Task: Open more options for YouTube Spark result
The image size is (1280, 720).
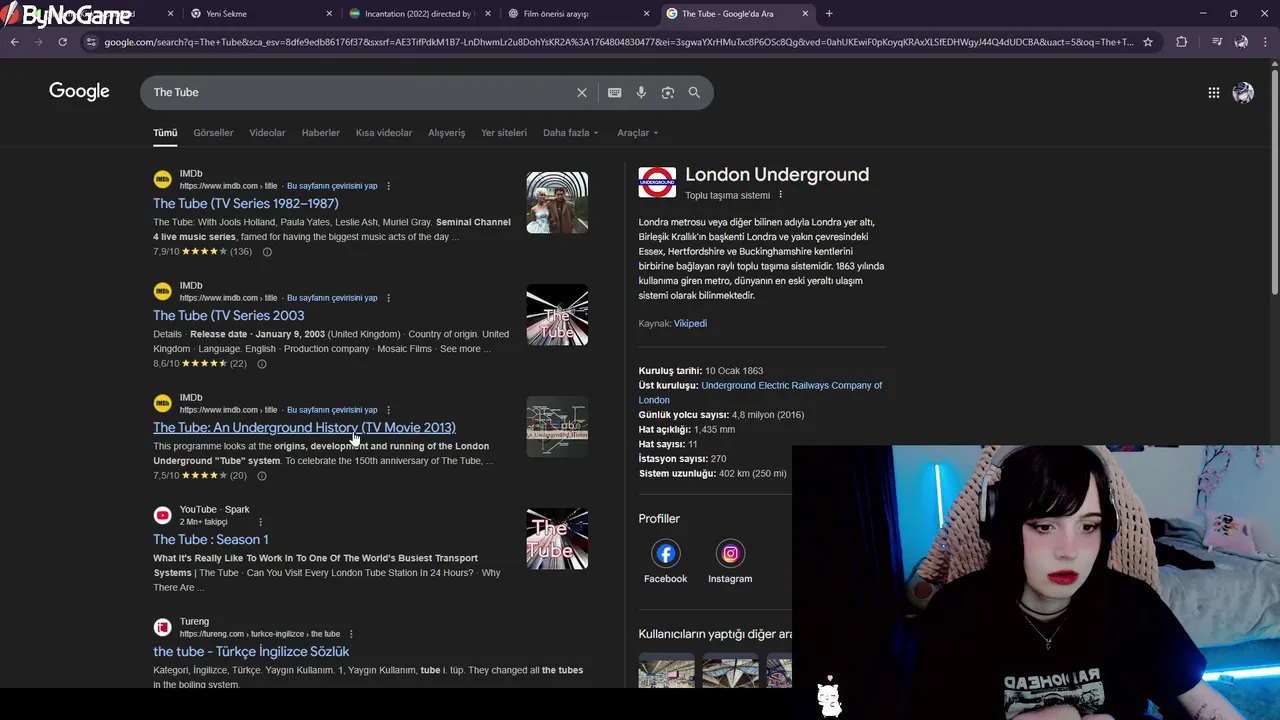Action: coord(260,522)
